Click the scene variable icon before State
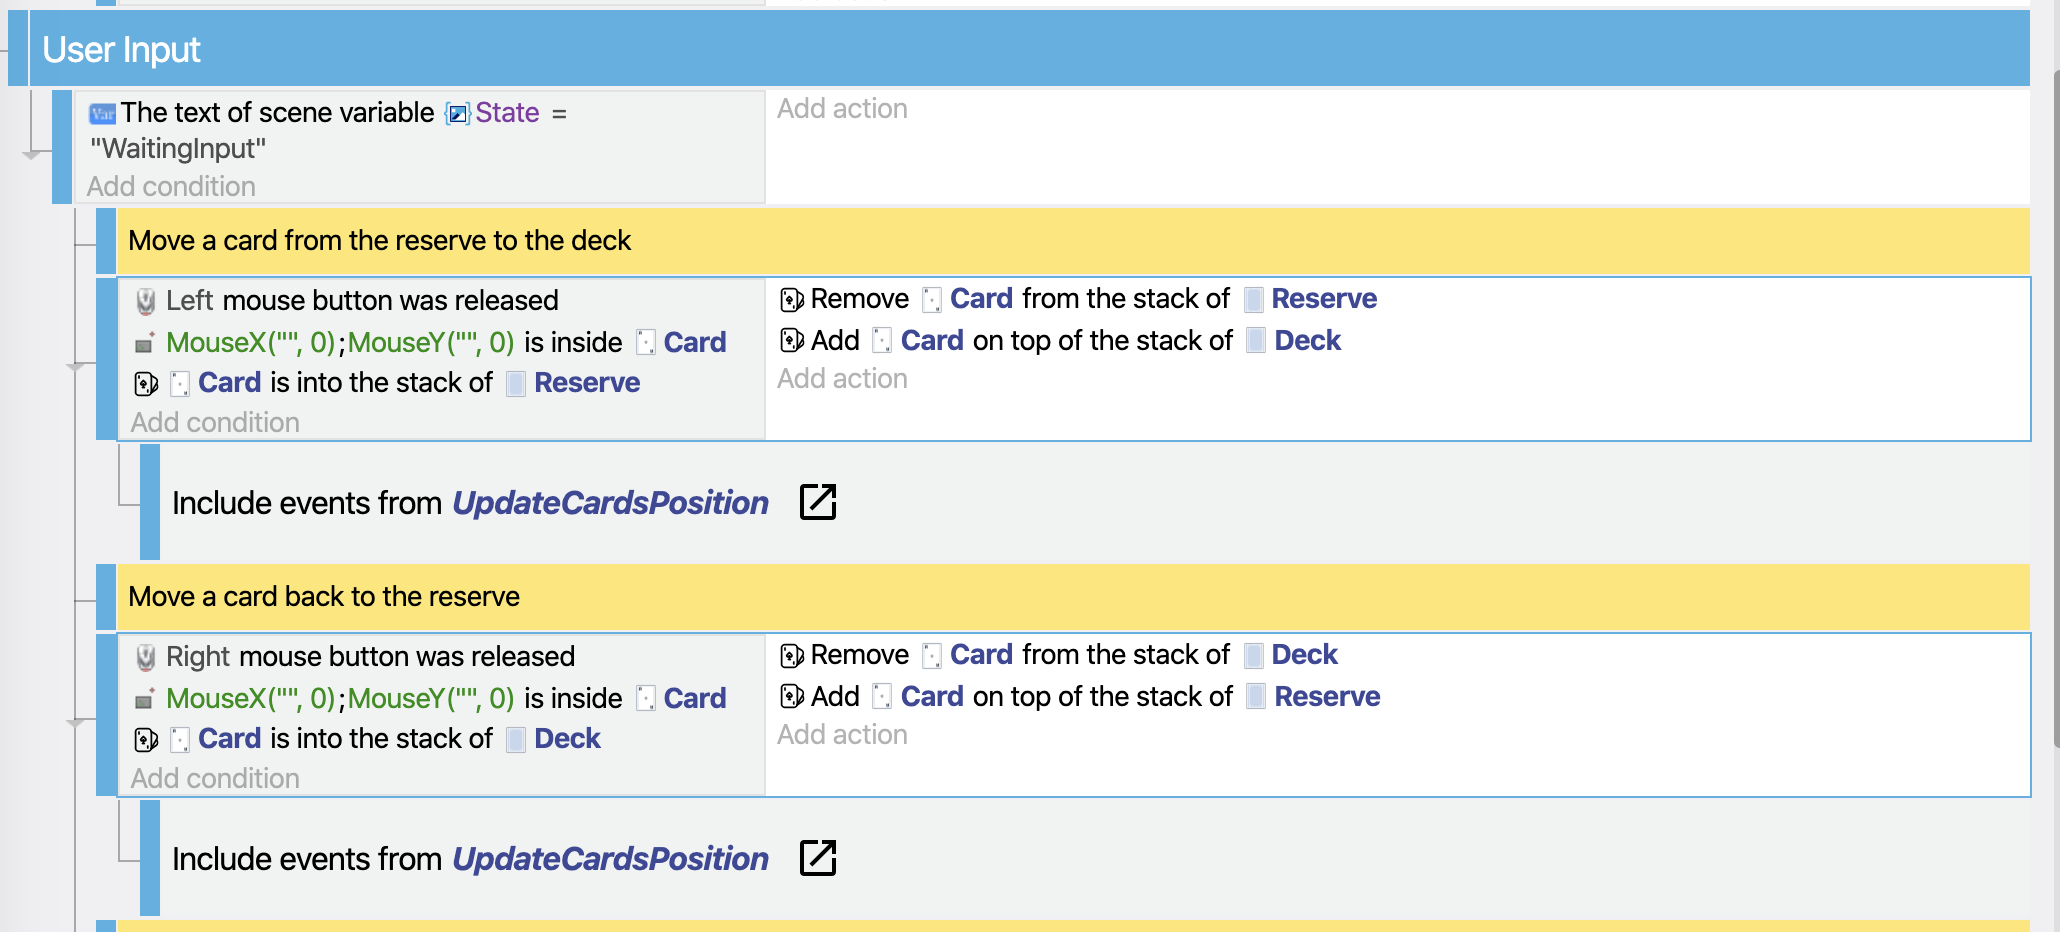The height and width of the screenshot is (932, 2060). tap(456, 113)
